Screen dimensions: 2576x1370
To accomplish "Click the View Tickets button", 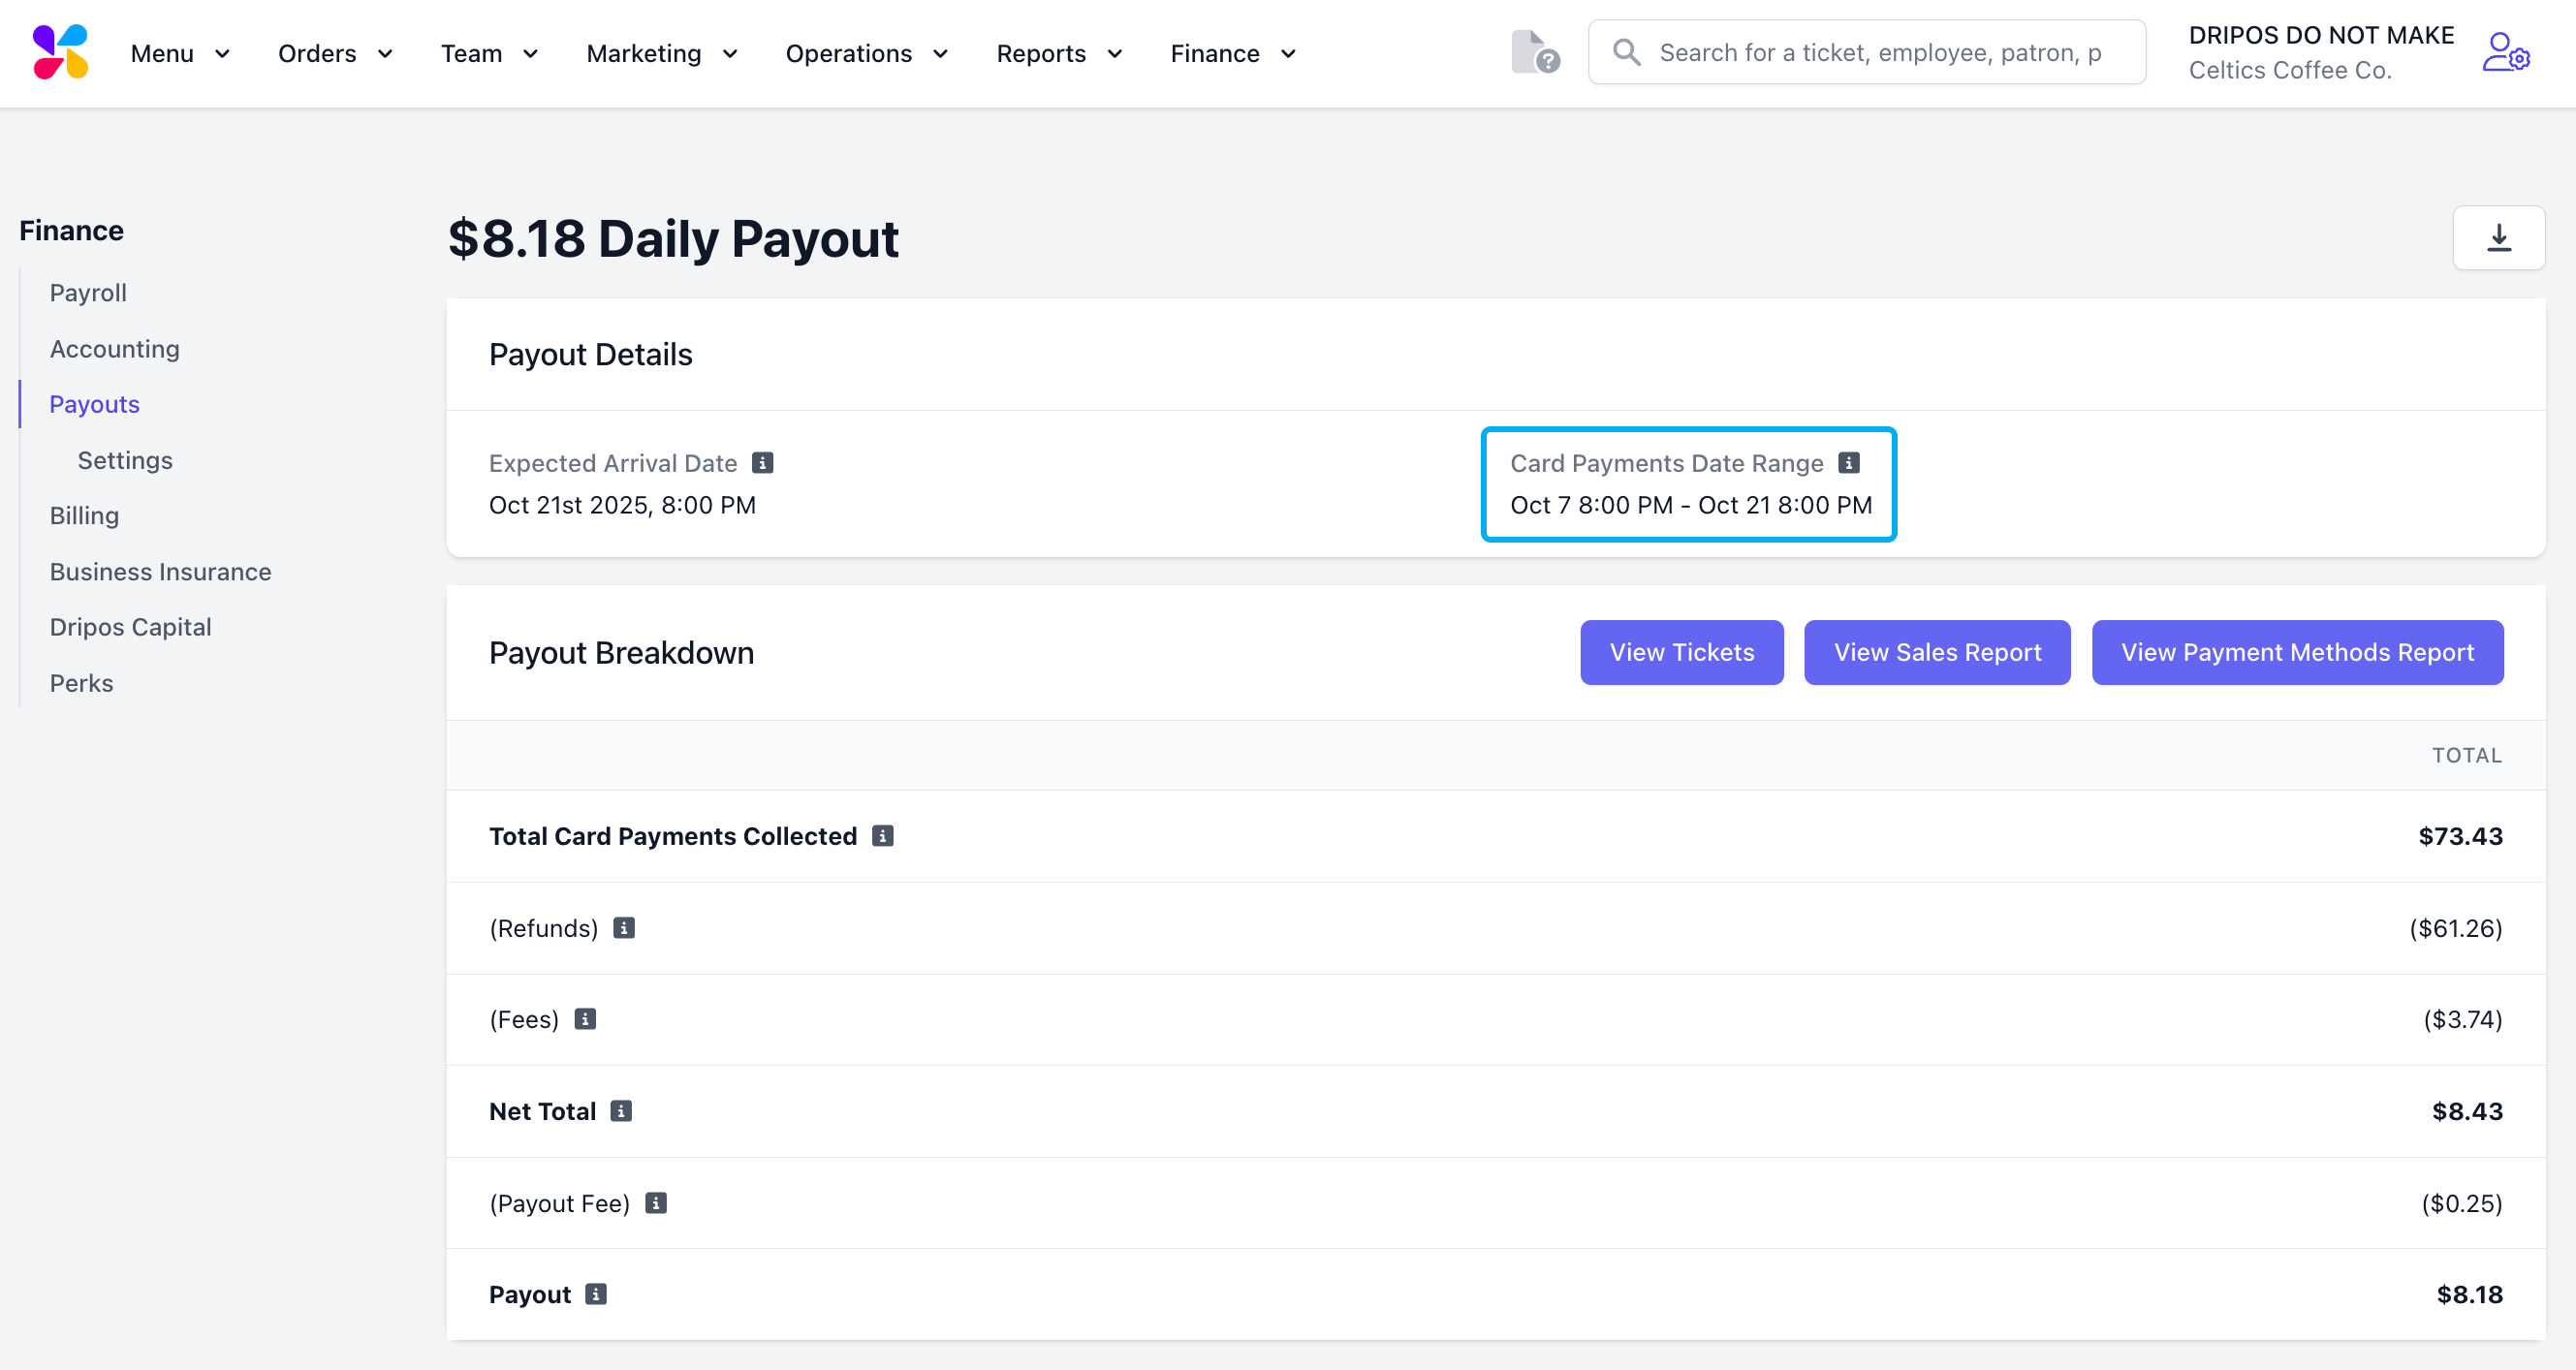I will tap(1681, 652).
